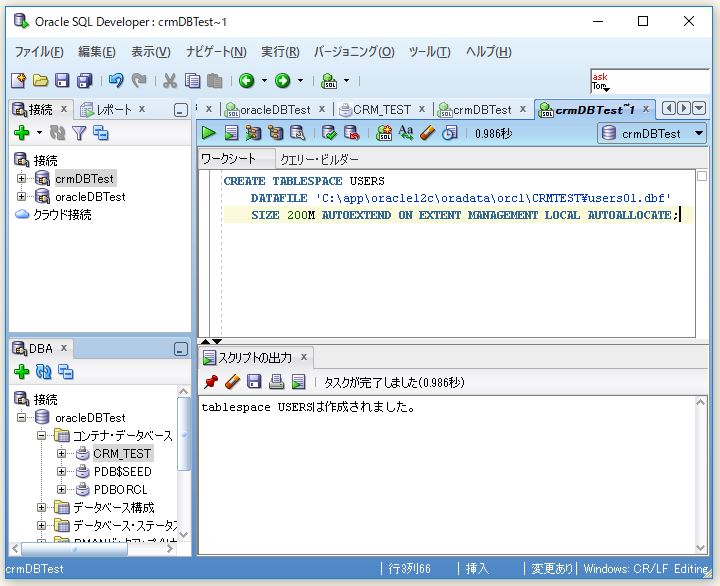720x586 pixels.
Task: Close the crmDBTest~1 editor tab
Action: [646, 109]
